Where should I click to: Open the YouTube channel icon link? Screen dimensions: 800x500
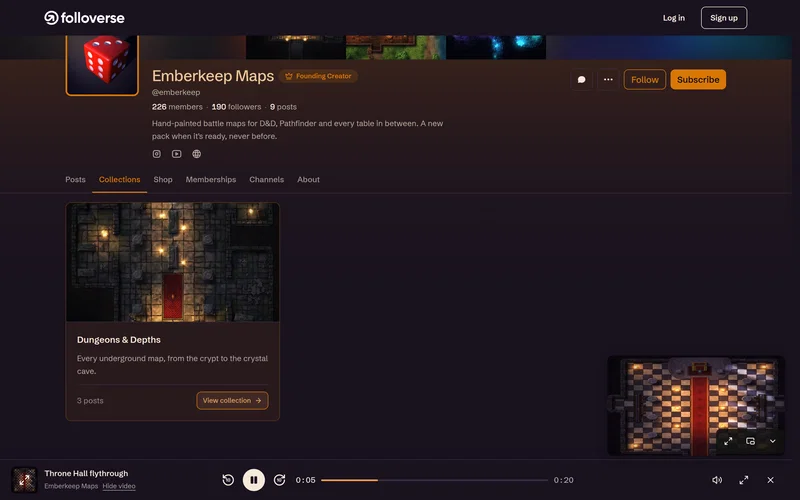tap(177, 154)
